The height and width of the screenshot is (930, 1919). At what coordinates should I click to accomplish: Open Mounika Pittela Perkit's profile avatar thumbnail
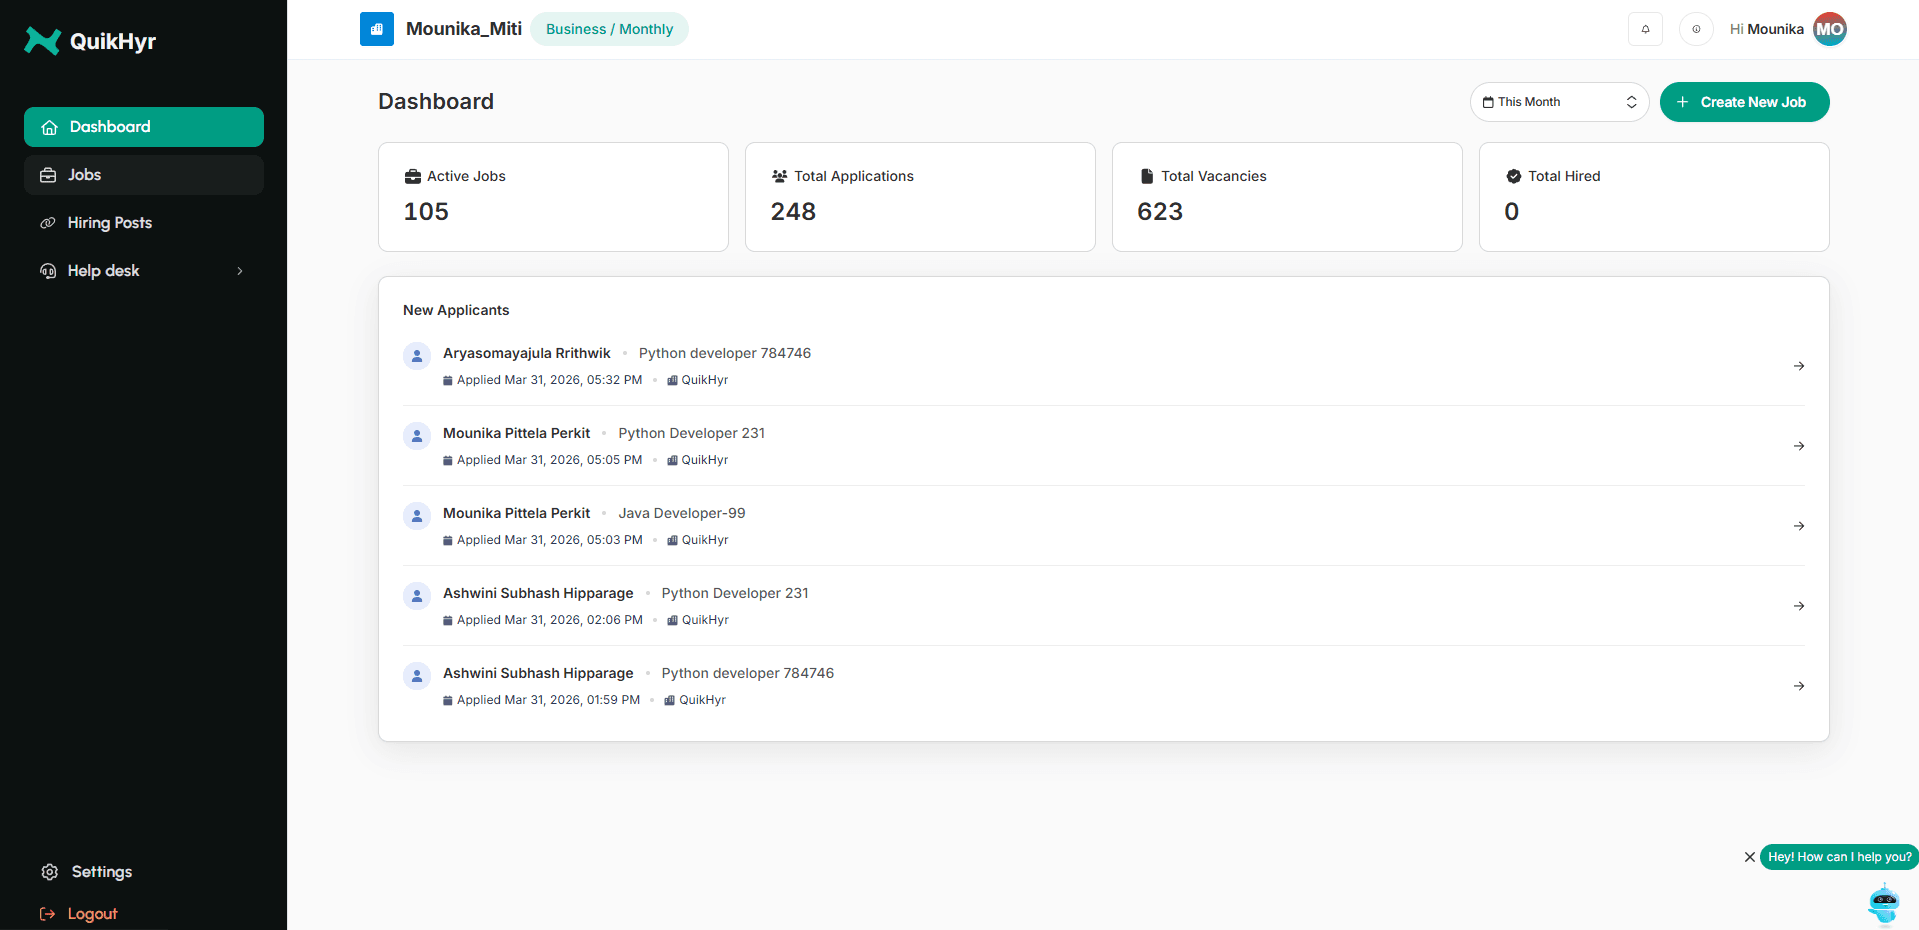tap(416, 436)
